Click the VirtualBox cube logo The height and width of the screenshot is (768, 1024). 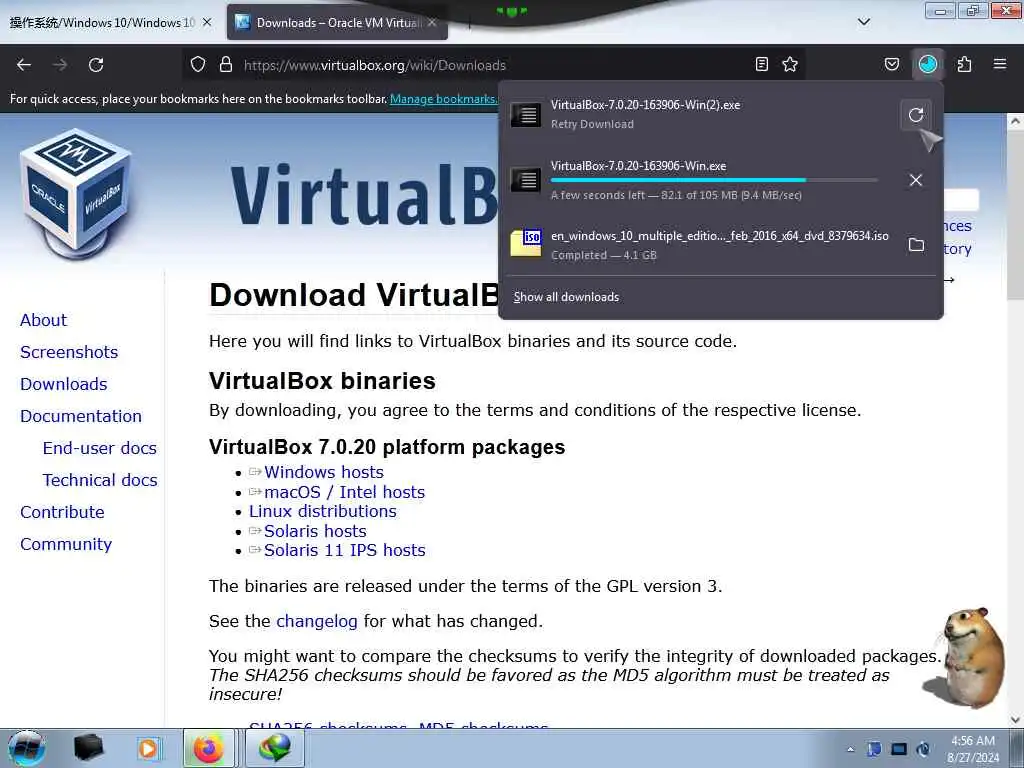coord(75,193)
